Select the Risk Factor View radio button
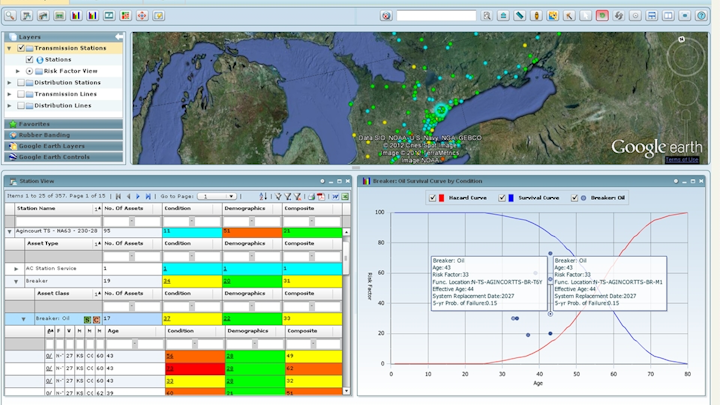This screenshot has height=405, width=720. [29, 71]
